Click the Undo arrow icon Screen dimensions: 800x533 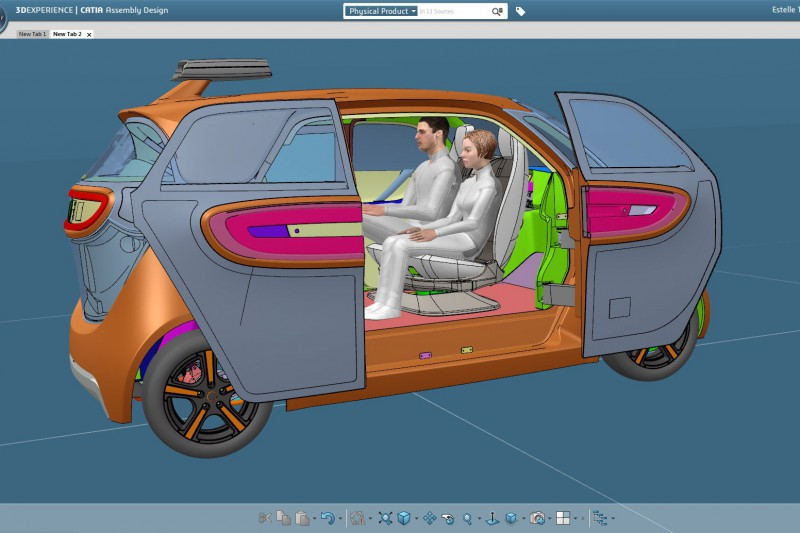click(328, 518)
